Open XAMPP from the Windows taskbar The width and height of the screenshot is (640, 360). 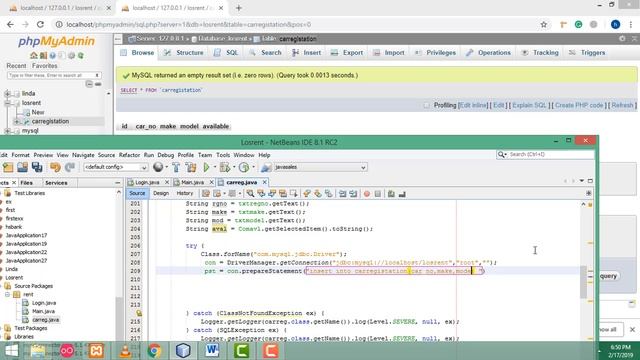(x=96, y=351)
